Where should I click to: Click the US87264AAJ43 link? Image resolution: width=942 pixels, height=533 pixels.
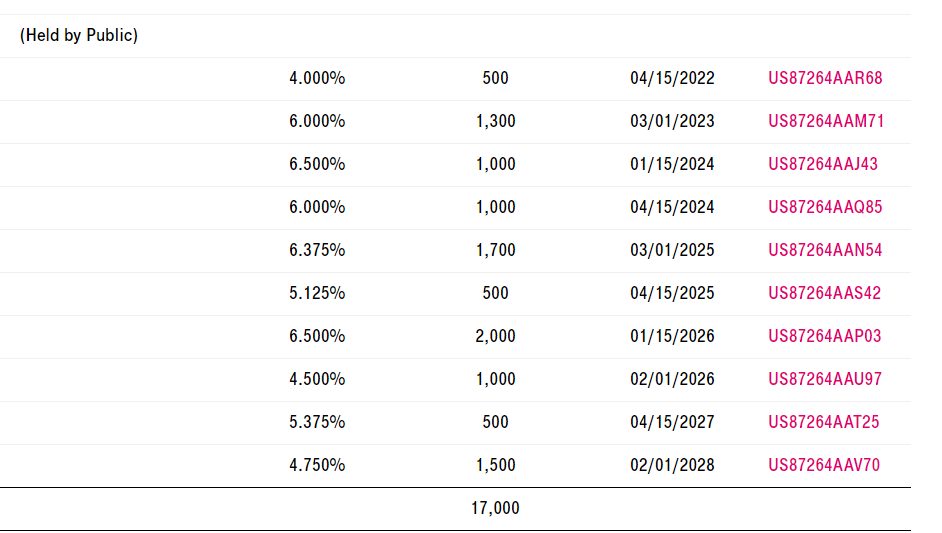(x=823, y=164)
